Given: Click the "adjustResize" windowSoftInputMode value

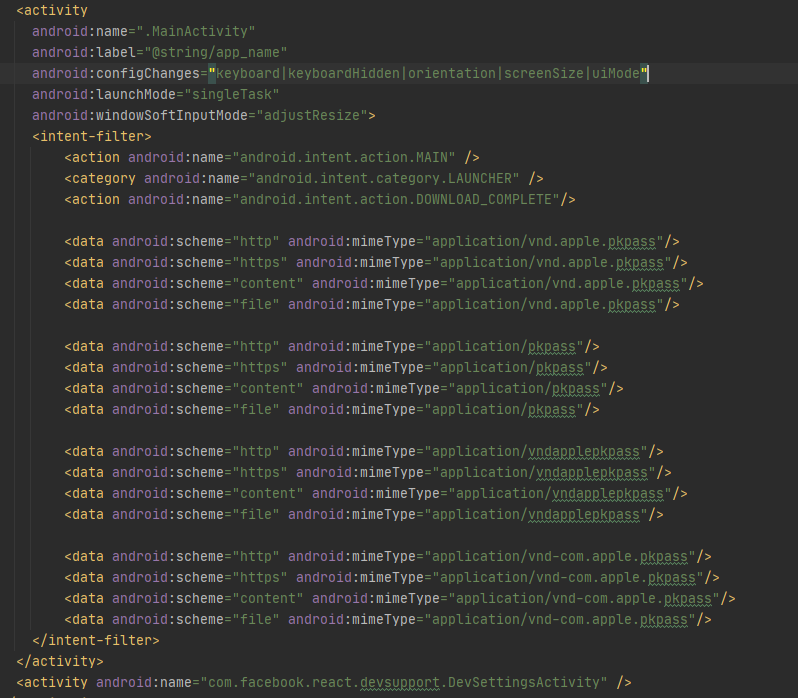Looking at the screenshot, I should pos(311,115).
